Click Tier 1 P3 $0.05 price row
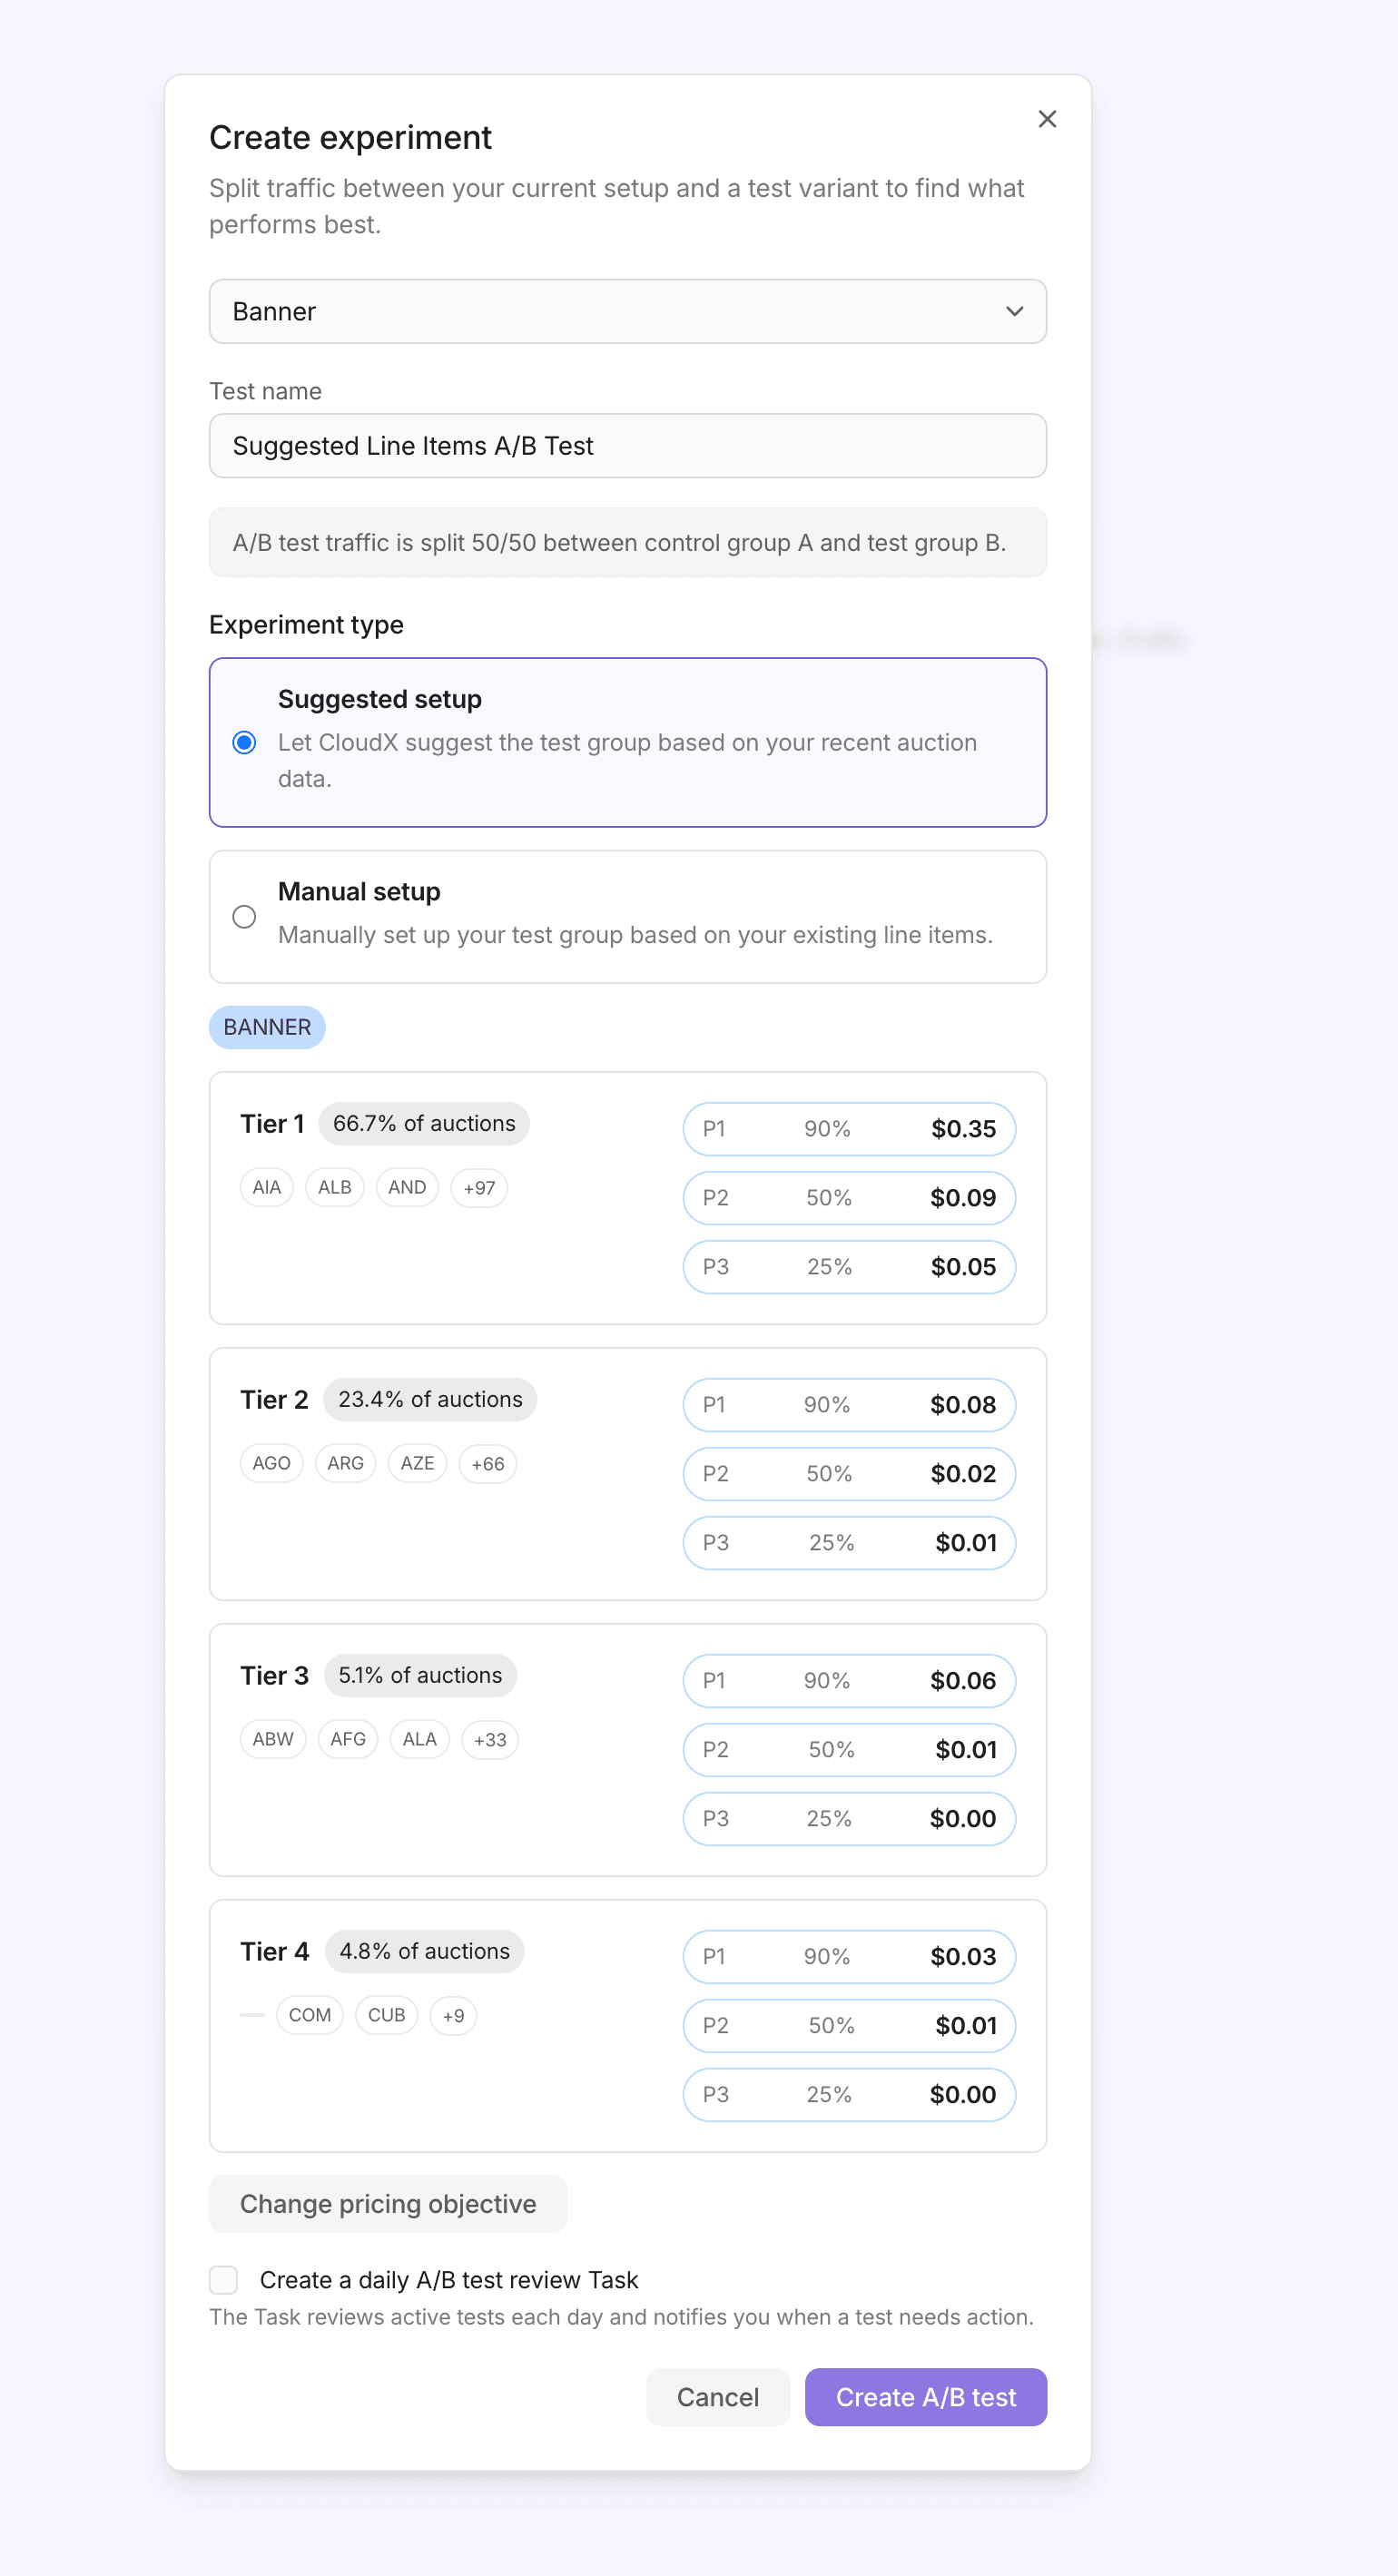This screenshot has height=2576, width=1398. pos(849,1267)
